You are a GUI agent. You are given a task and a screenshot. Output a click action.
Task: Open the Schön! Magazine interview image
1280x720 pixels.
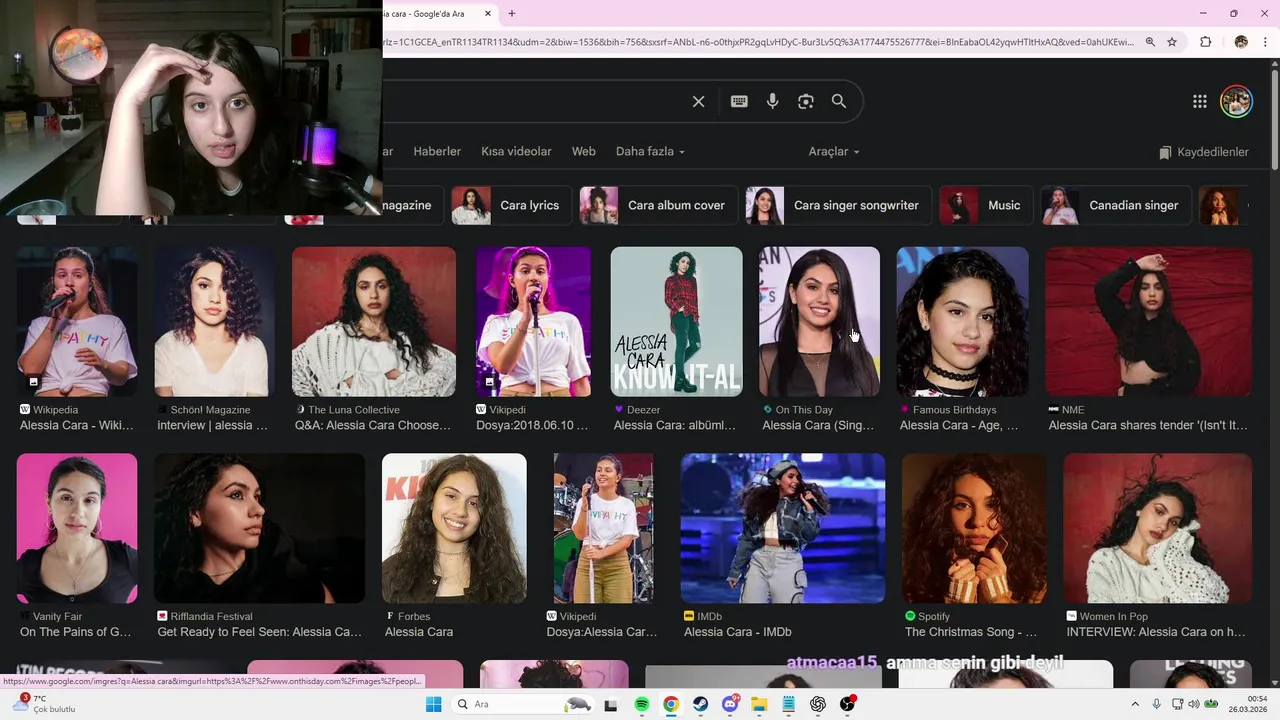coord(215,322)
